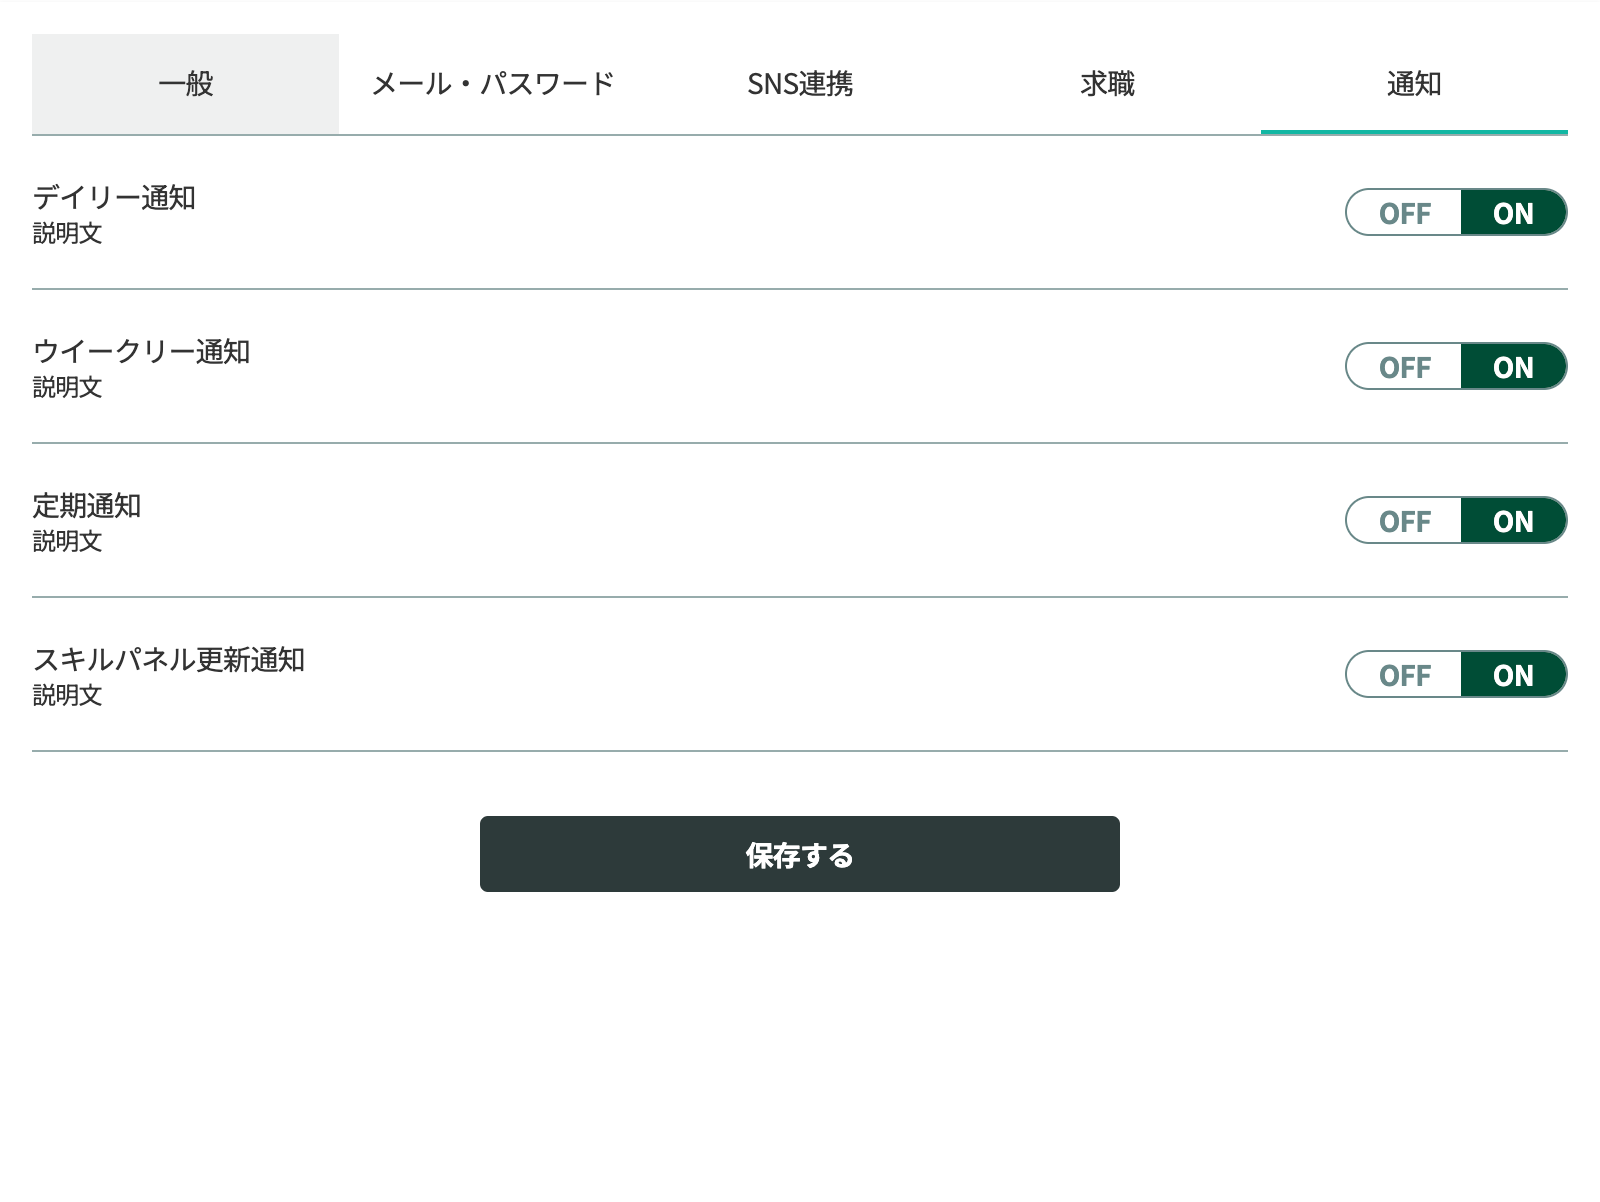This screenshot has width=1600, height=1202.
Task: Switch to the 一般 tab
Action: (x=185, y=84)
